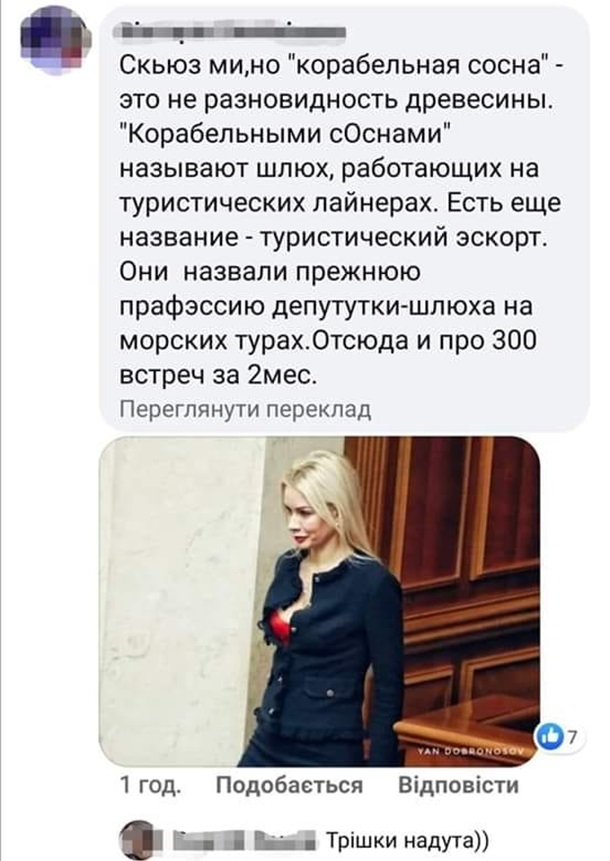Click the reply text Трішки надута))
The width and height of the screenshot is (610, 861).
click(x=407, y=840)
